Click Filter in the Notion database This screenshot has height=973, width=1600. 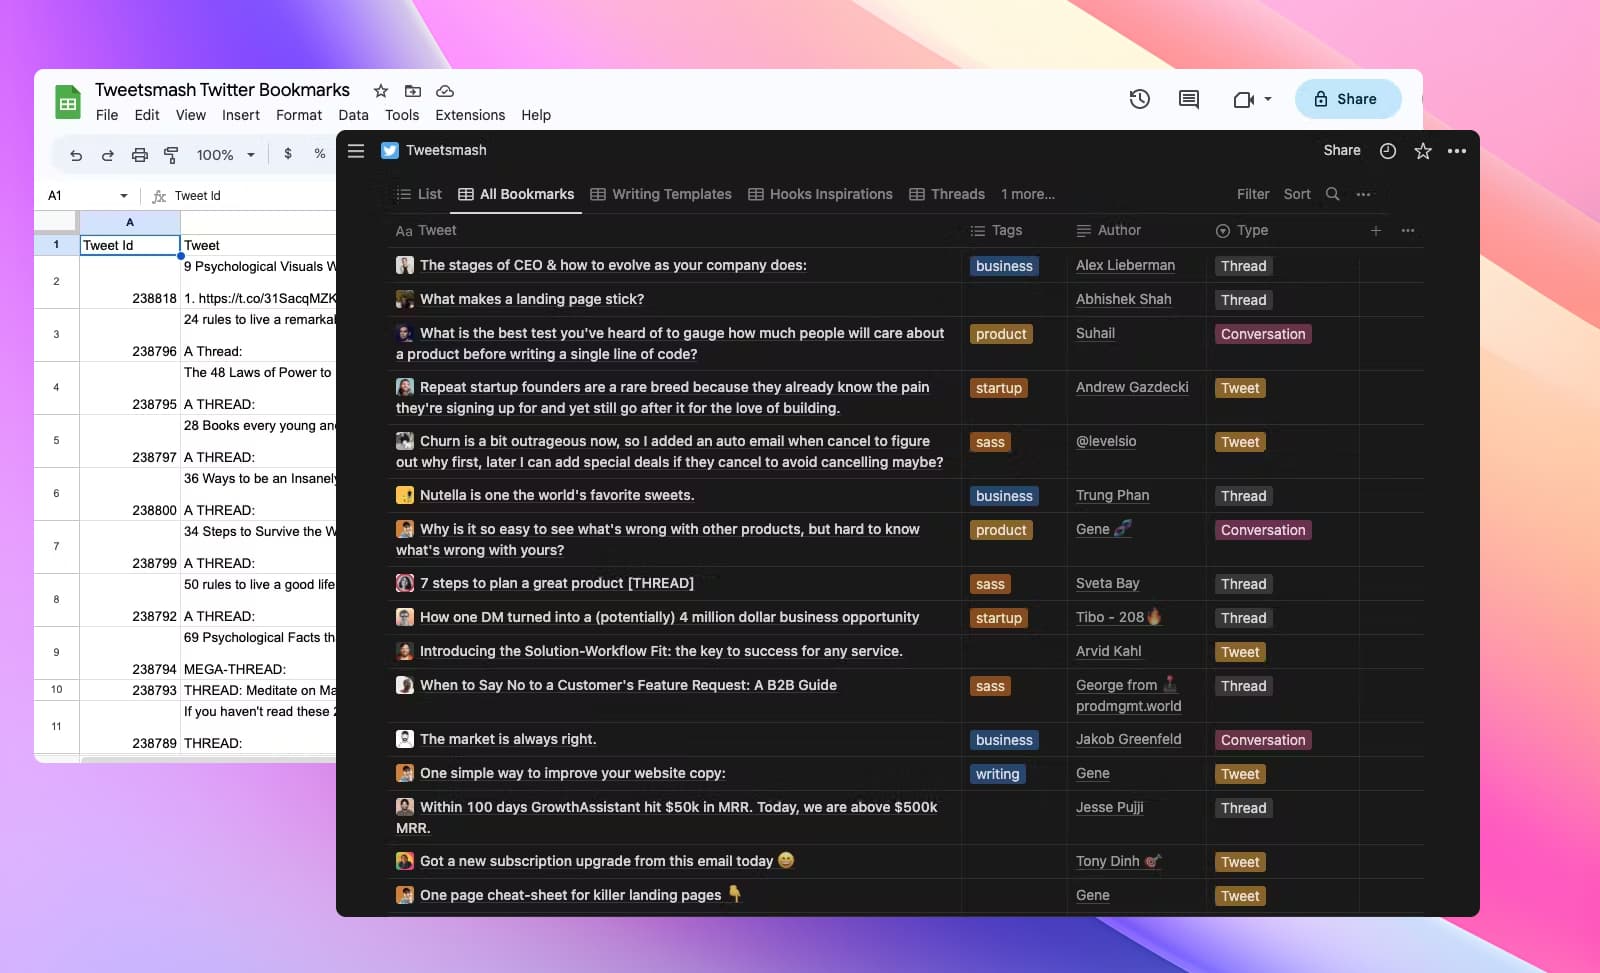pyautogui.click(x=1252, y=194)
